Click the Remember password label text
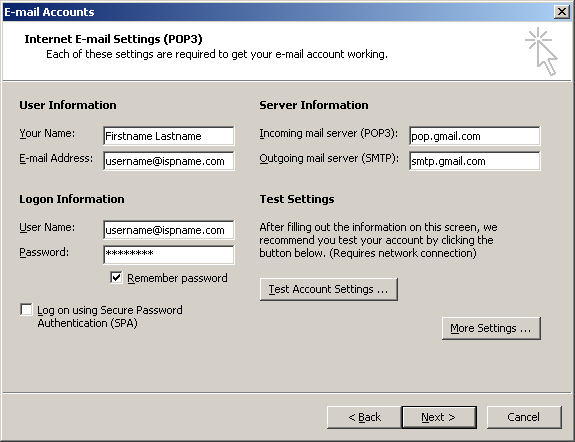This screenshot has height=442, width=575. 177,278
